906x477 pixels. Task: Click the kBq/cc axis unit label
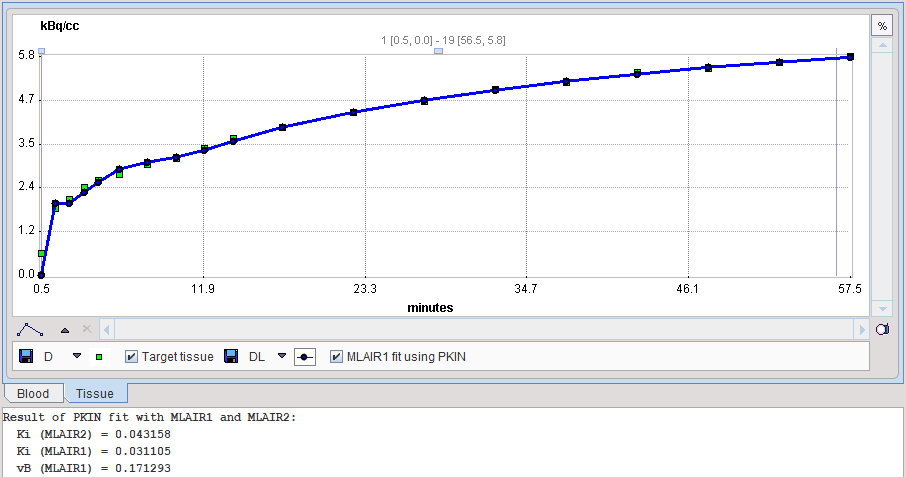pyautogui.click(x=60, y=26)
